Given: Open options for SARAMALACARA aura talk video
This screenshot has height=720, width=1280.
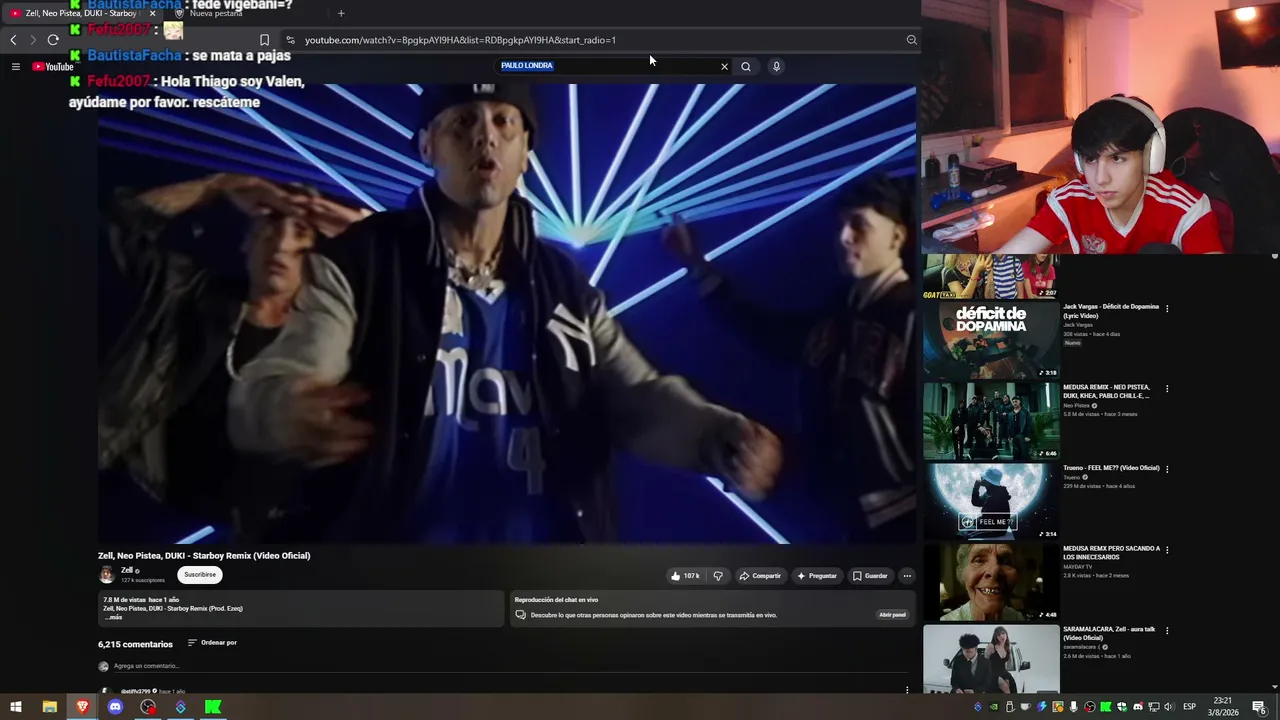Looking at the screenshot, I should click(x=1167, y=631).
